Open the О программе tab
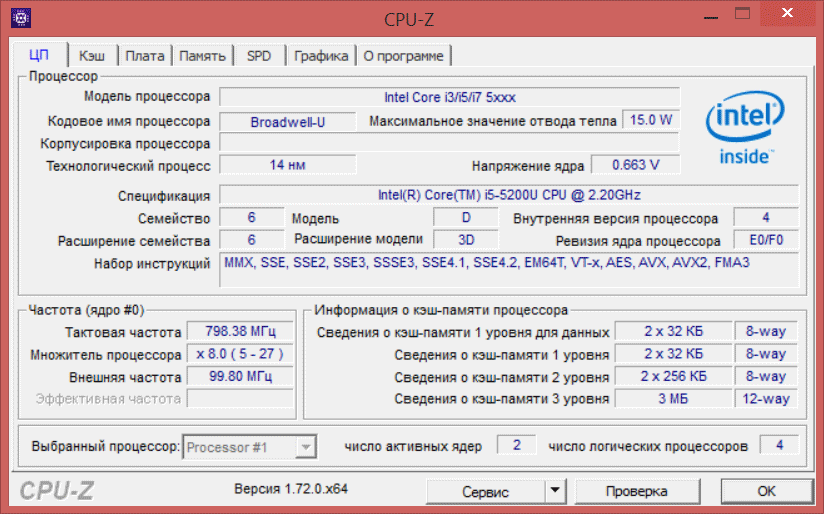Viewport: 824px width, 514px height. pyautogui.click(x=404, y=56)
